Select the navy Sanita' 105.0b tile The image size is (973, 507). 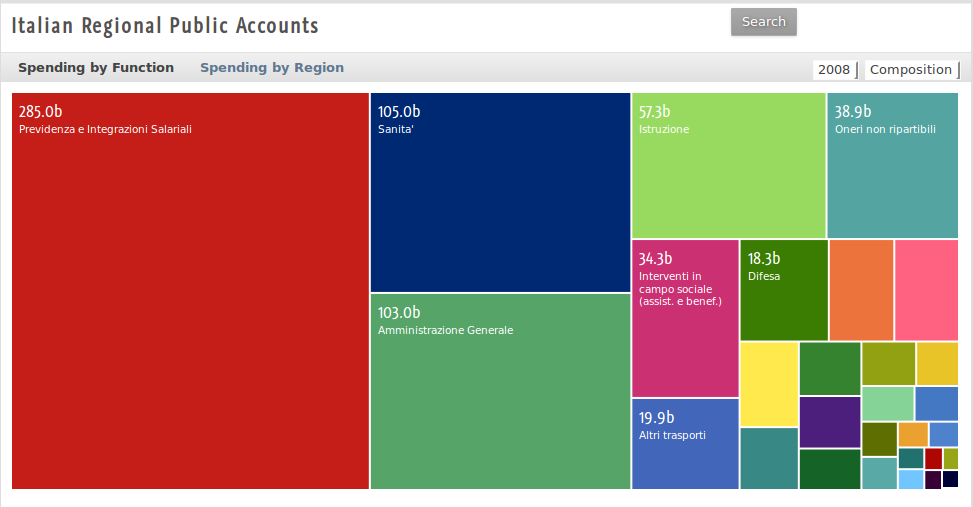(500, 192)
